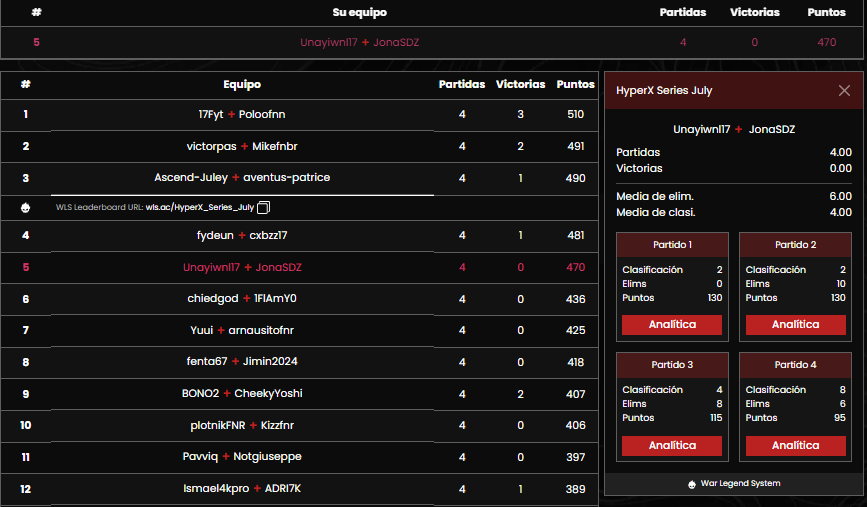Click Unayiwnl17 + JonaSDZ in Su equipo bar
Viewport: 867px width, 507px height.
tap(359, 43)
